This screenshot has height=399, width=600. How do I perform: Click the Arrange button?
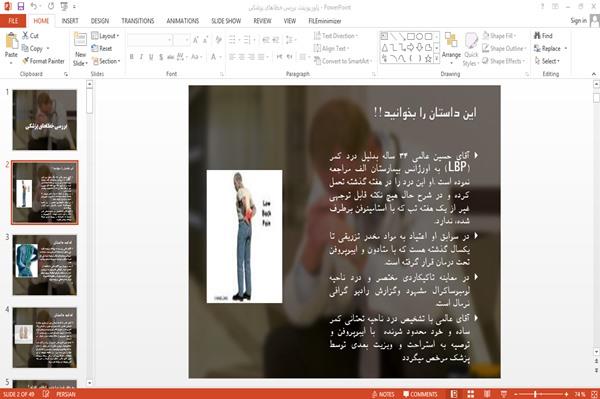pyautogui.click(x=451, y=47)
